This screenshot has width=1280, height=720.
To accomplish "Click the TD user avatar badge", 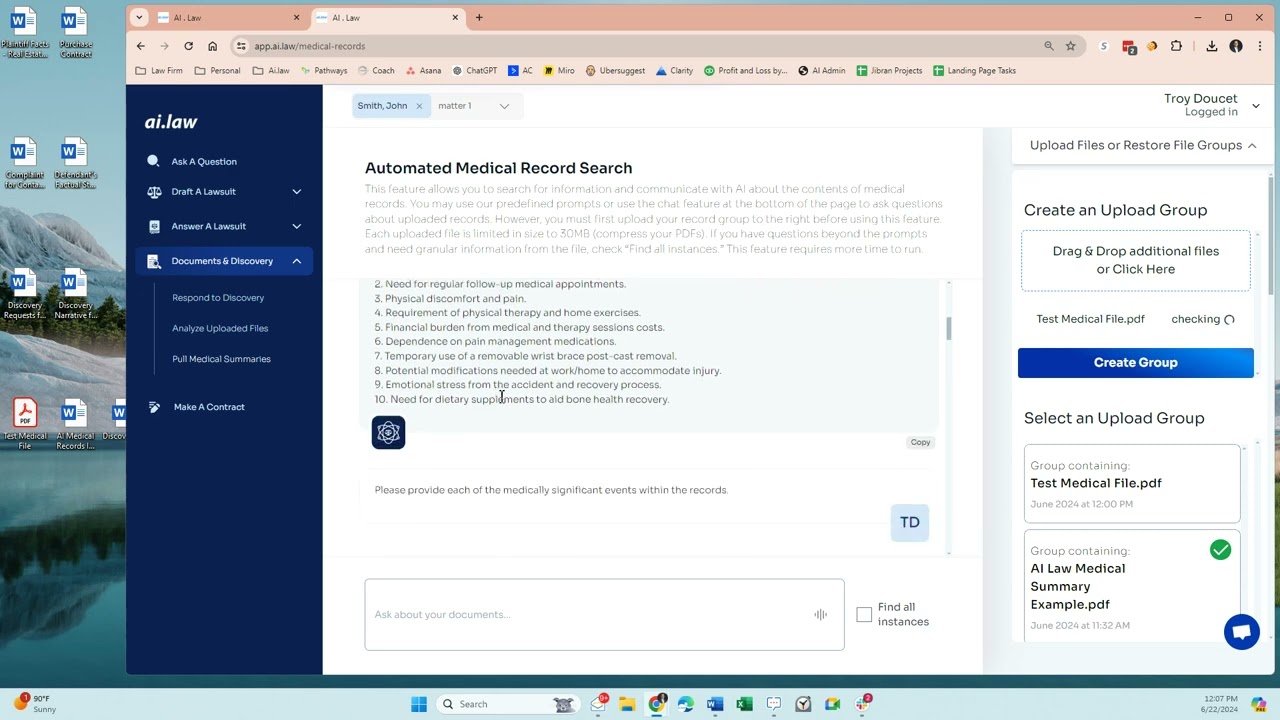I will click(x=909, y=522).
